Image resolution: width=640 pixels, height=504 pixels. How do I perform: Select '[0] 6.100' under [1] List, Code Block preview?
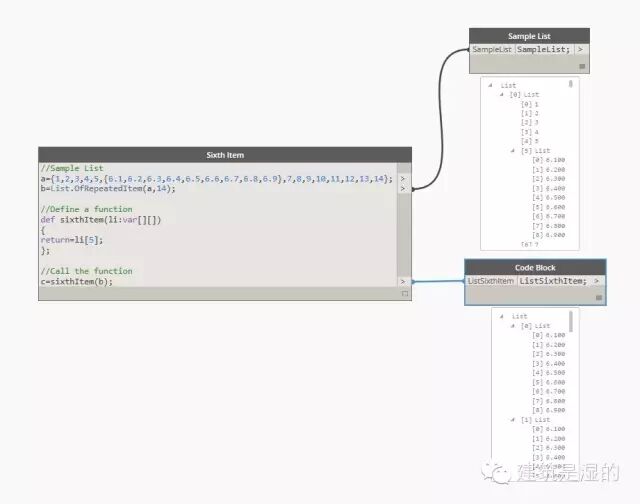pos(549,429)
